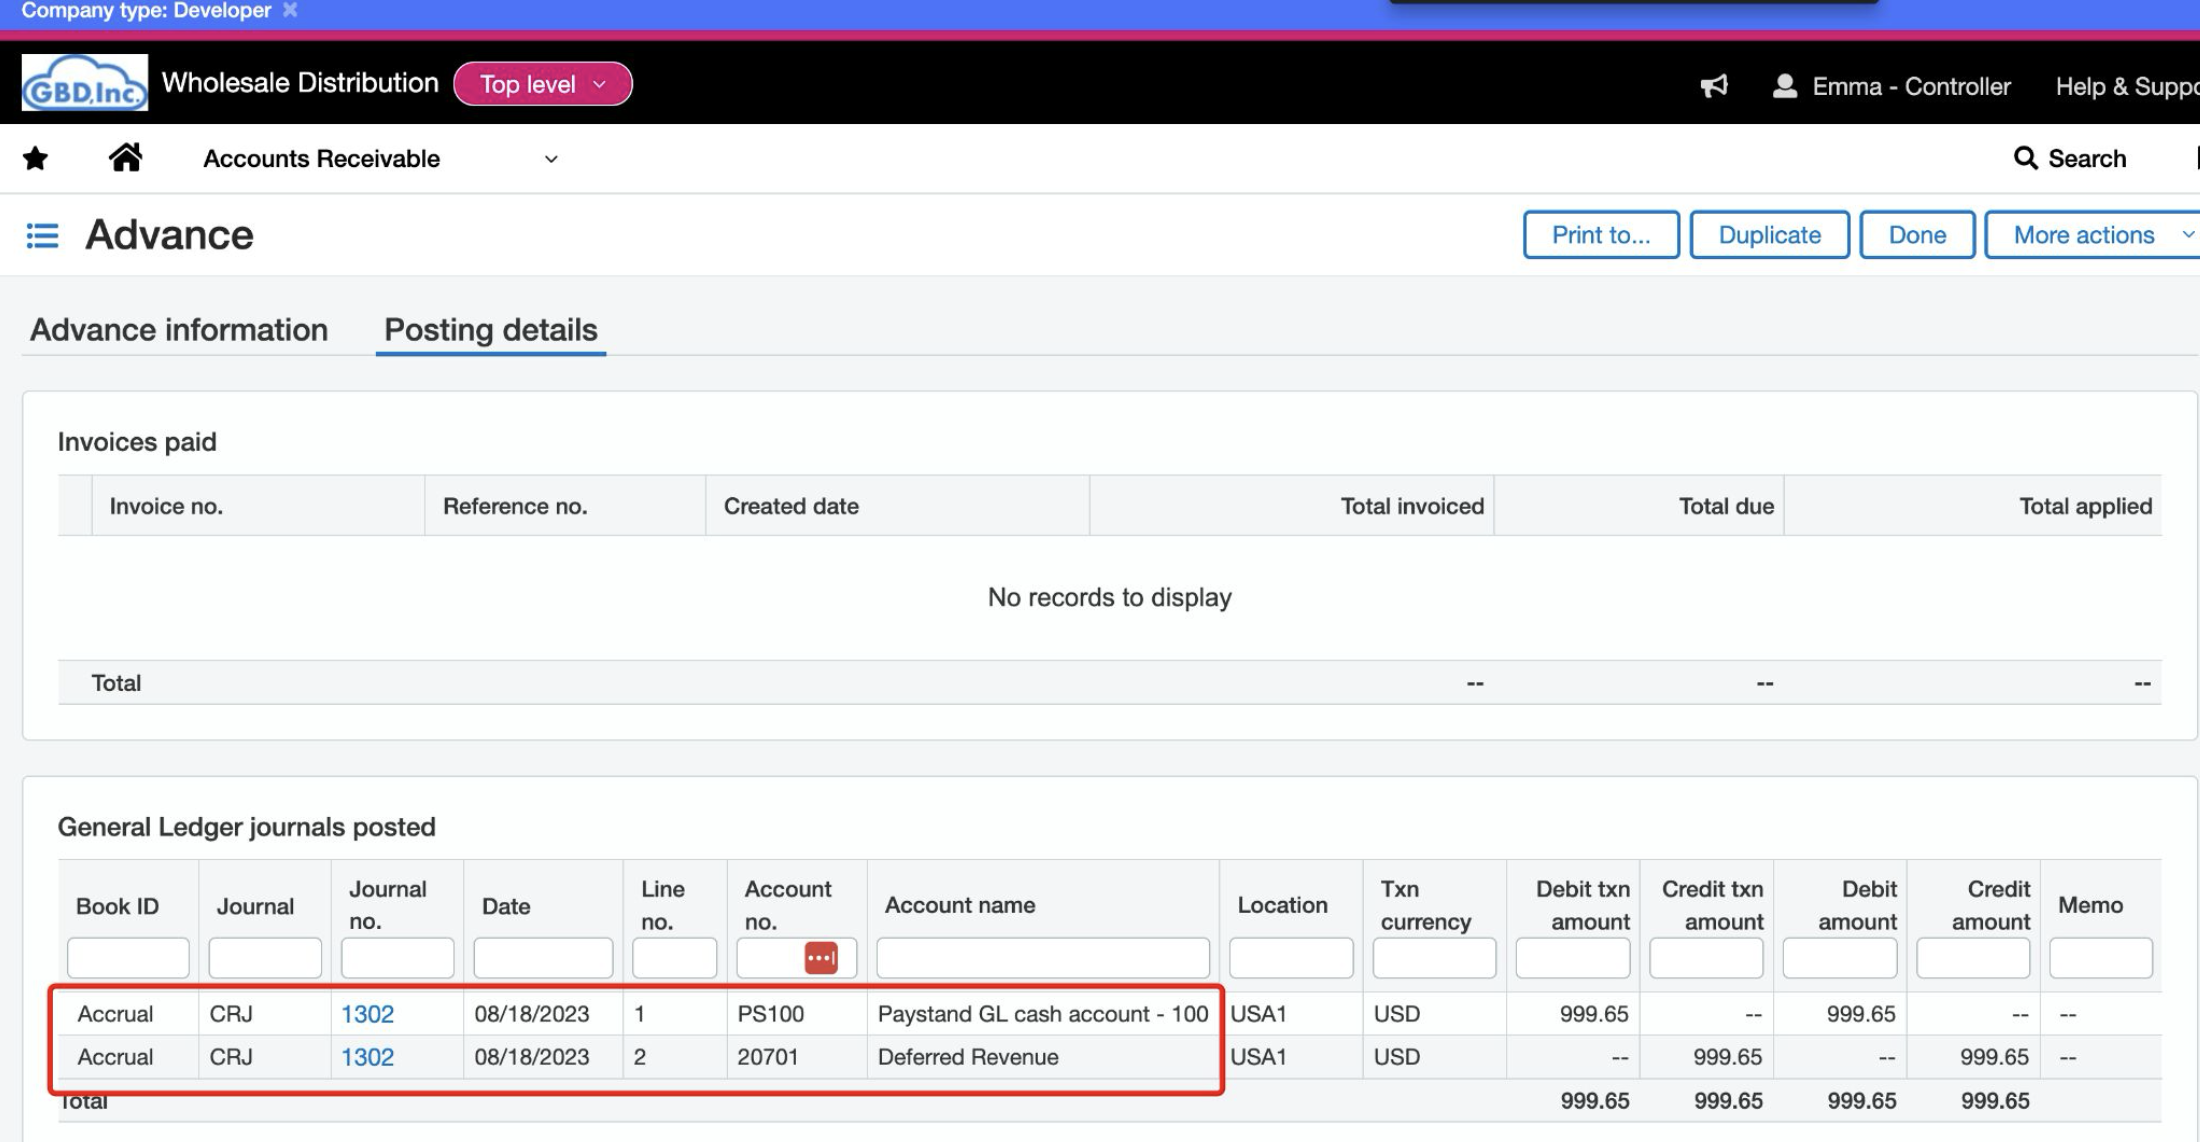Click the General Ledger journals posted heading

click(246, 827)
